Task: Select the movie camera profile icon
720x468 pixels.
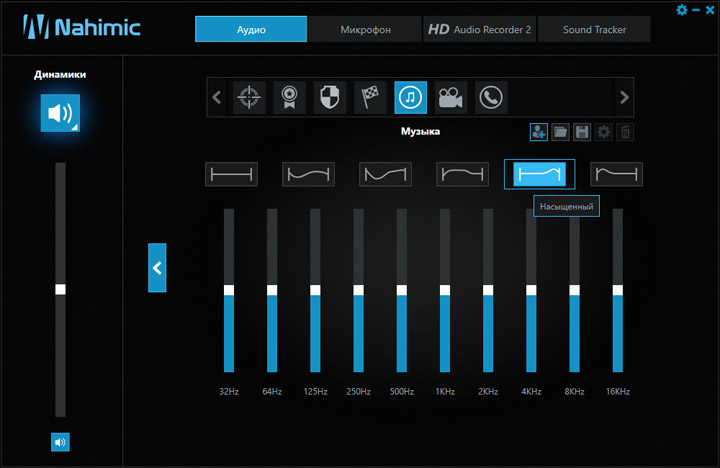Action: 451,97
